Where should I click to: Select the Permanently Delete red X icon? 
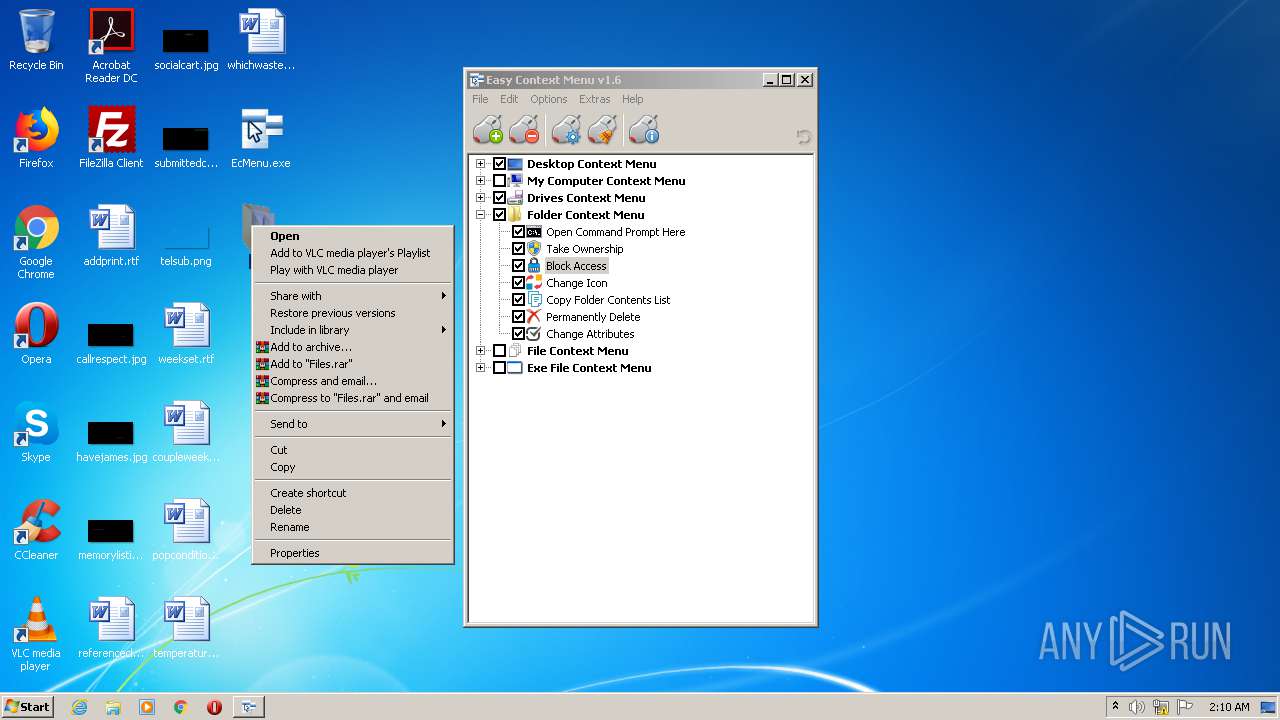[534, 317]
